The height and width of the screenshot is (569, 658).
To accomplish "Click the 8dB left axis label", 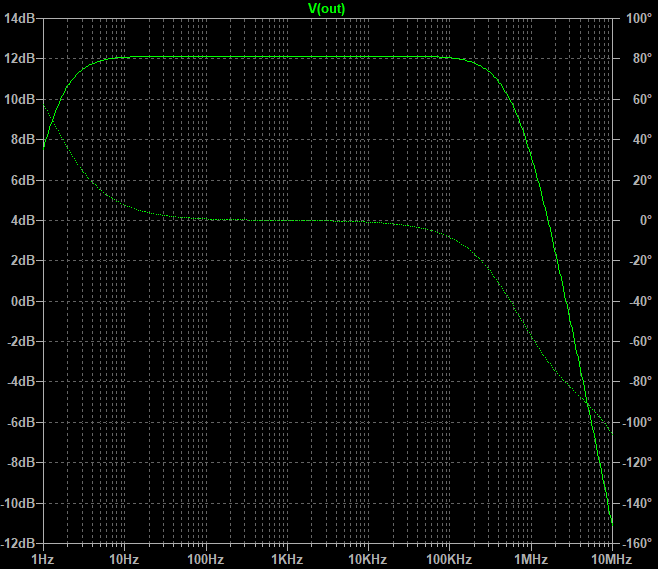I will 23,139.
